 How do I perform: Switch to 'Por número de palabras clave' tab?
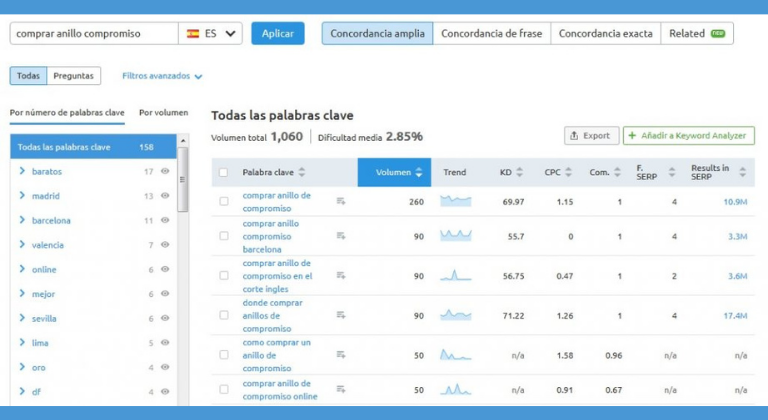pyautogui.click(x=67, y=113)
